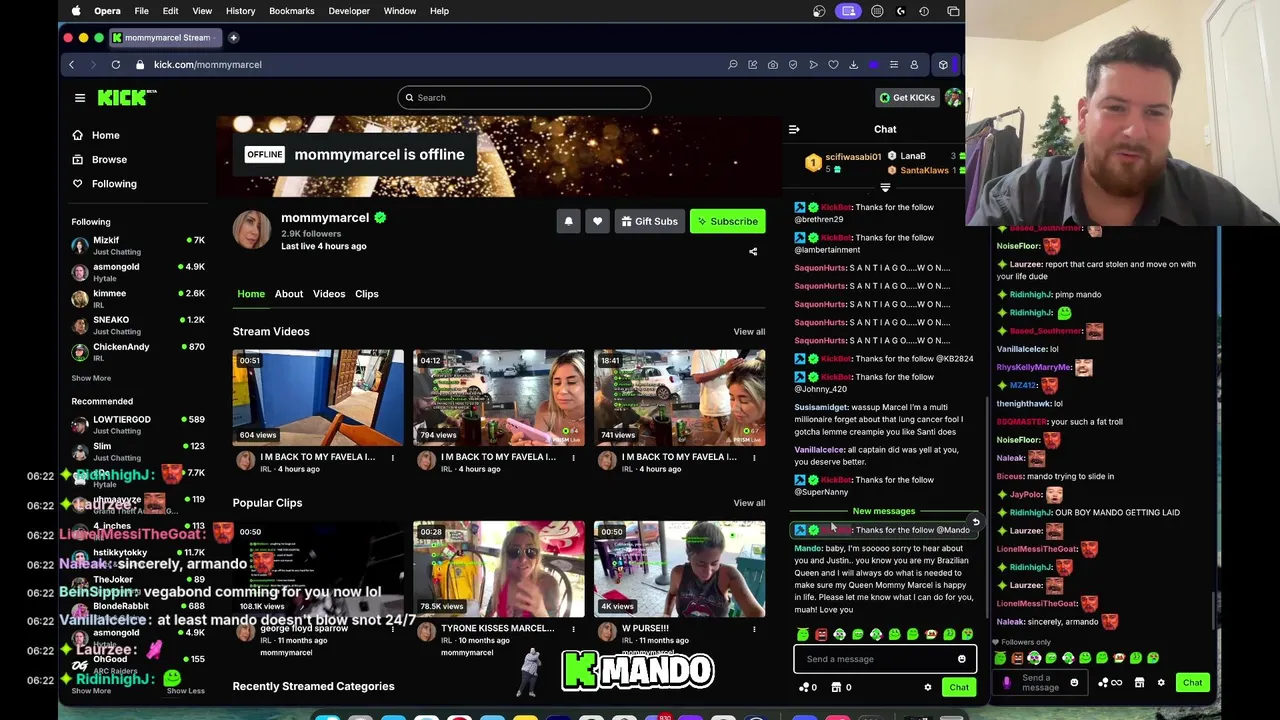Switch to the Clips tab
Screen dimensions: 1280x720
tap(367, 294)
